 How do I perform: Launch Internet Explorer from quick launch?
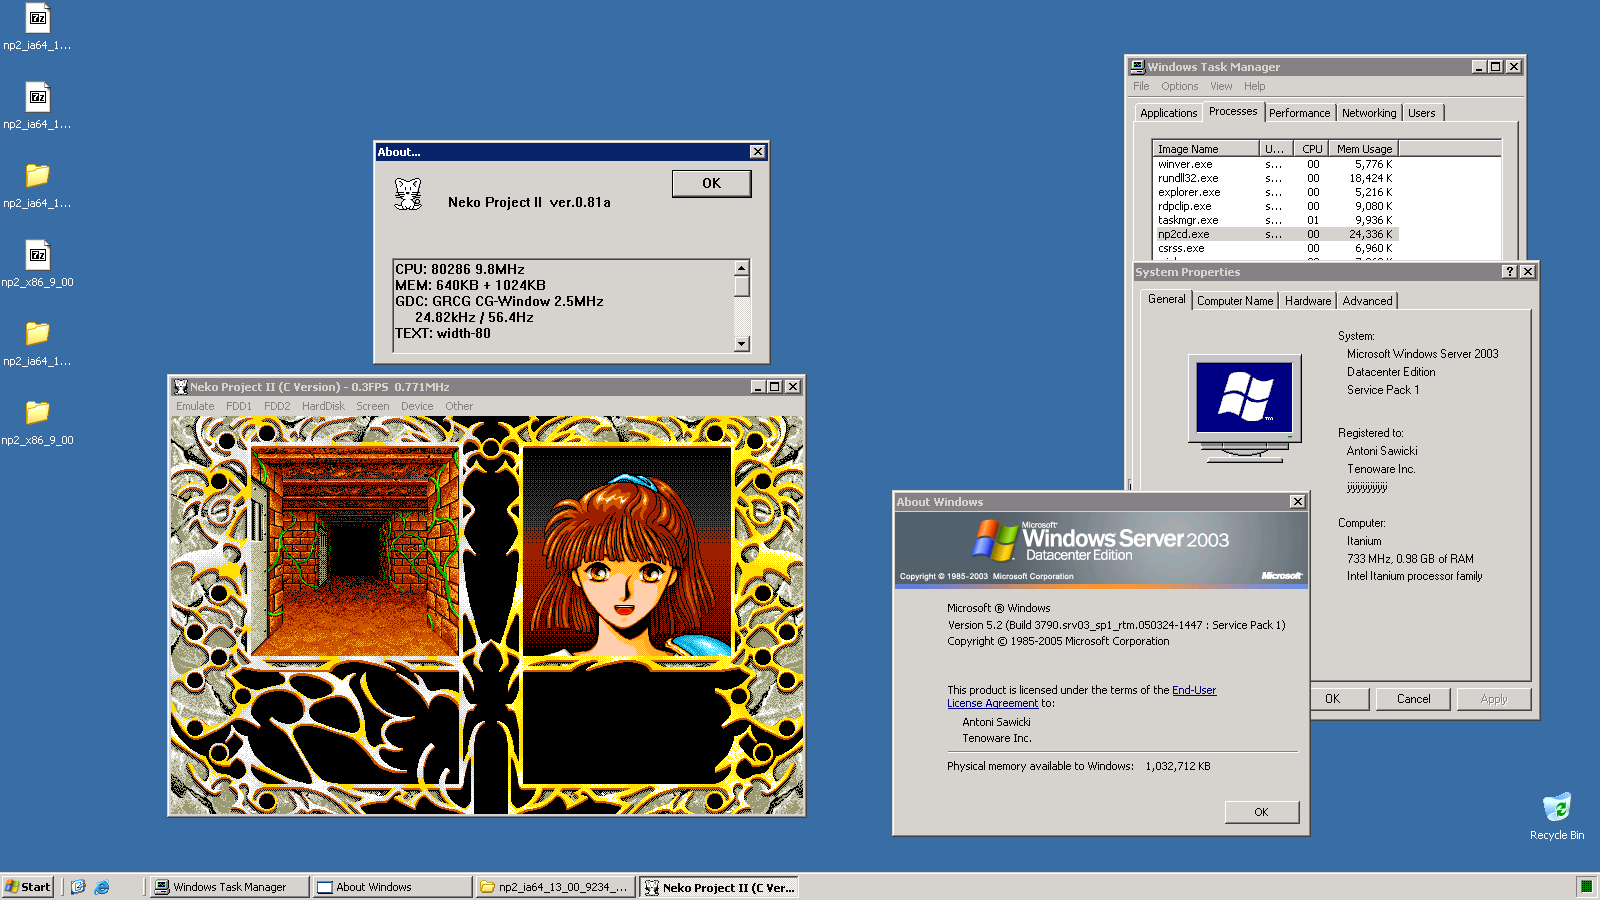coord(102,887)
